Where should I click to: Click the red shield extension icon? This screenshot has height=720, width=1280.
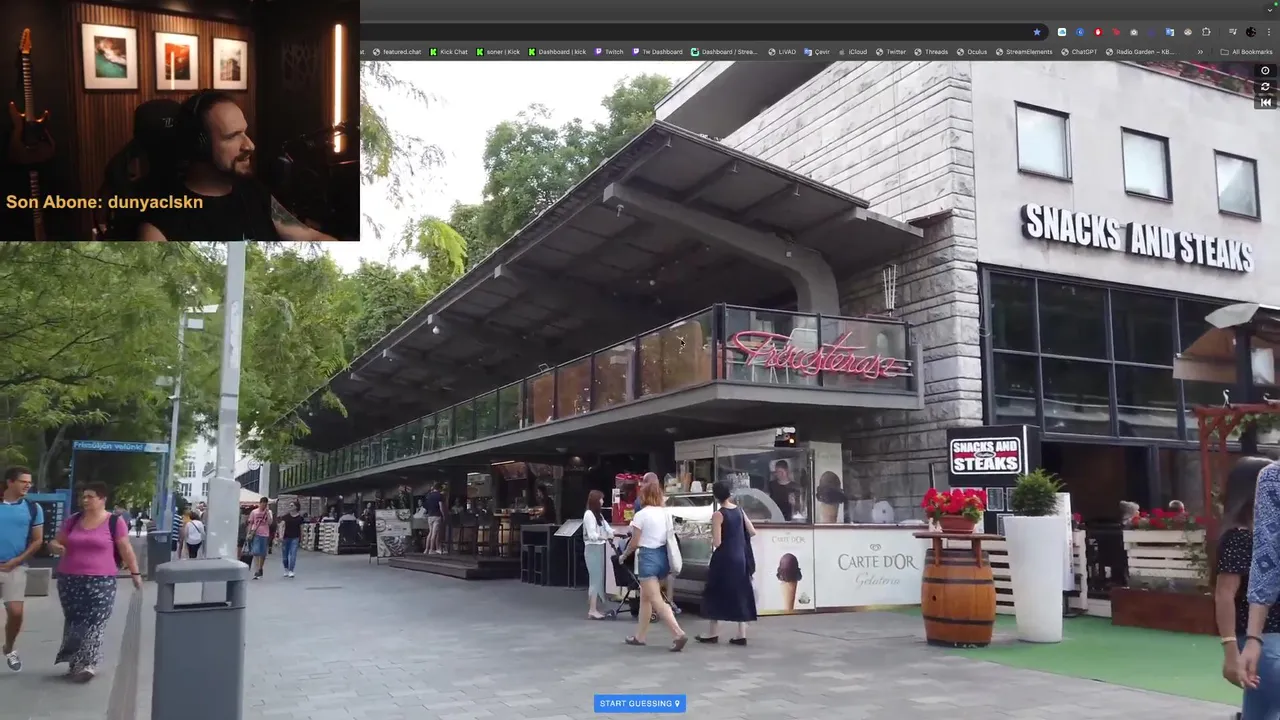[x=1098, y=32]
